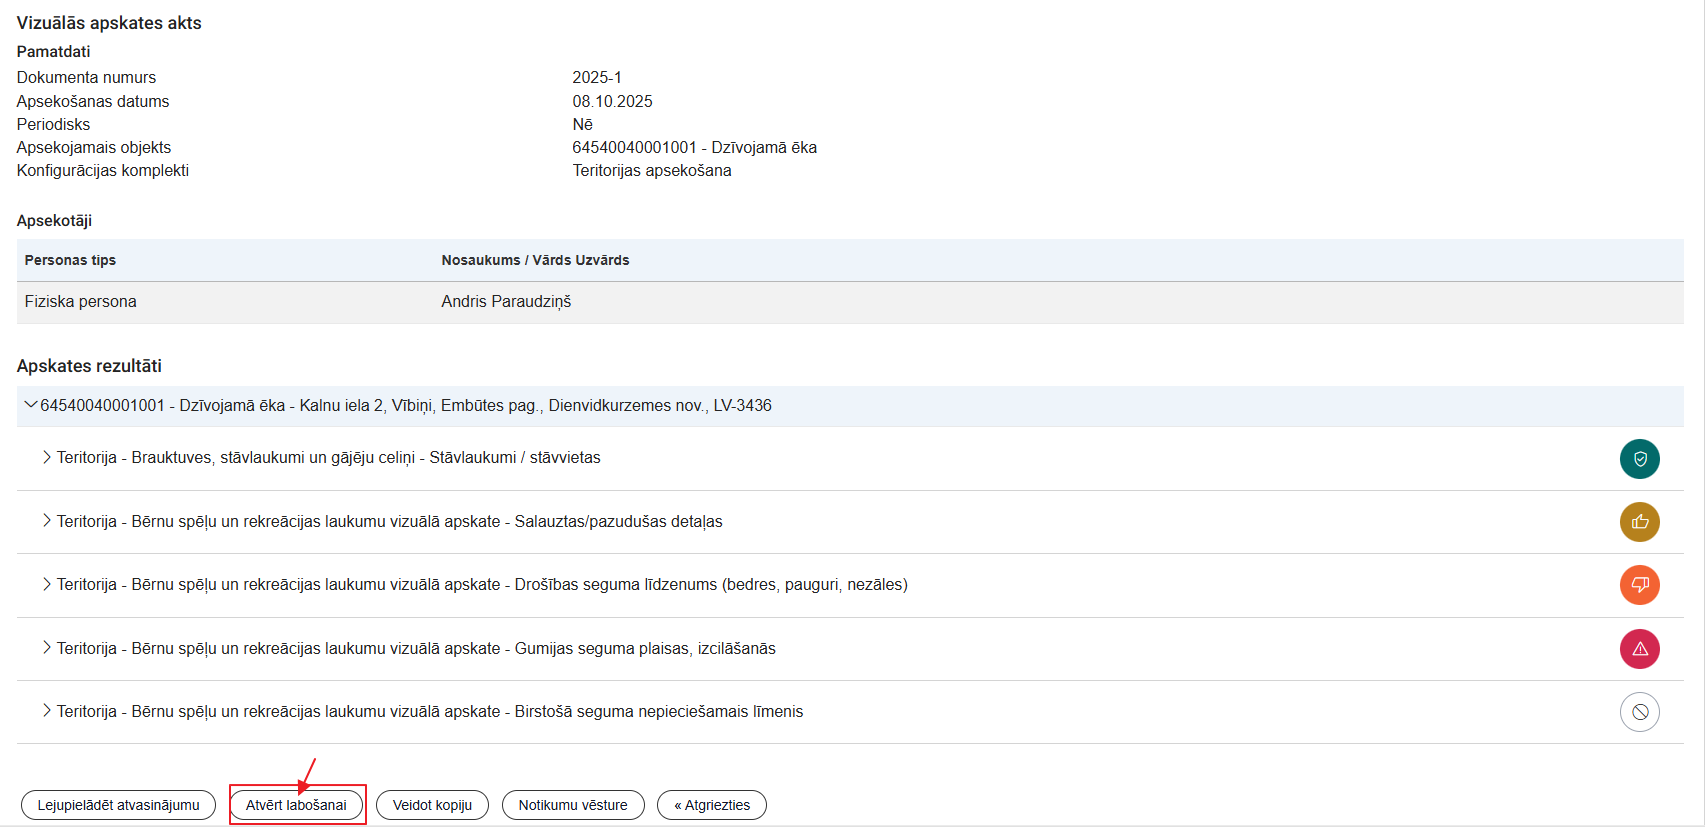Viewport: 1705px width, 827px height.
Task: Click the Veidot kopiju button
Action: pos(432,805)
